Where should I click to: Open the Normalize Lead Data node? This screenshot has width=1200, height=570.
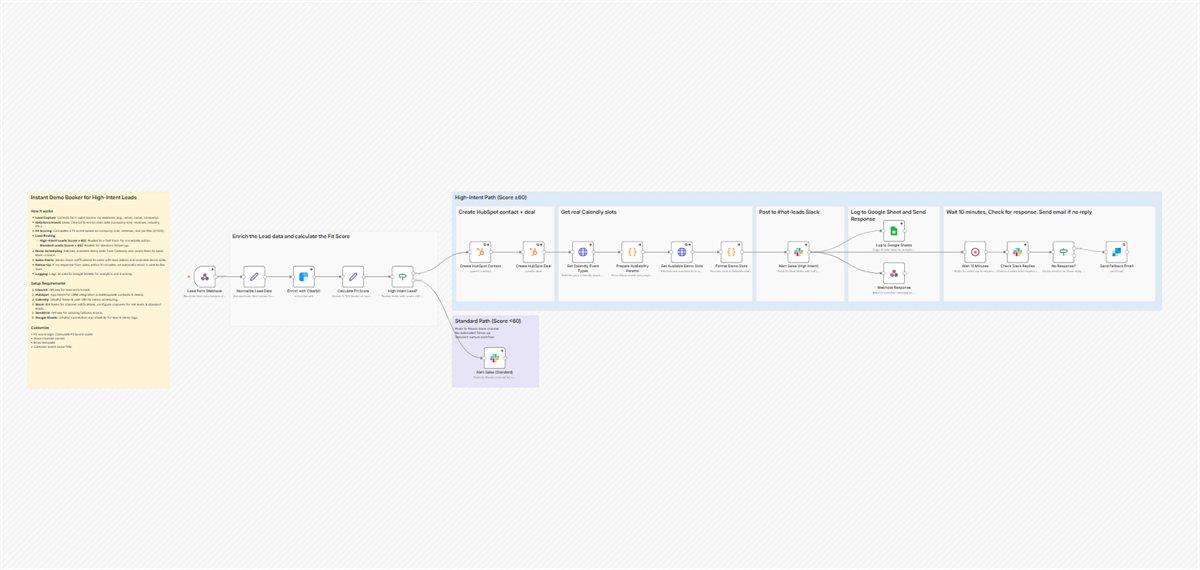(254, 275)
